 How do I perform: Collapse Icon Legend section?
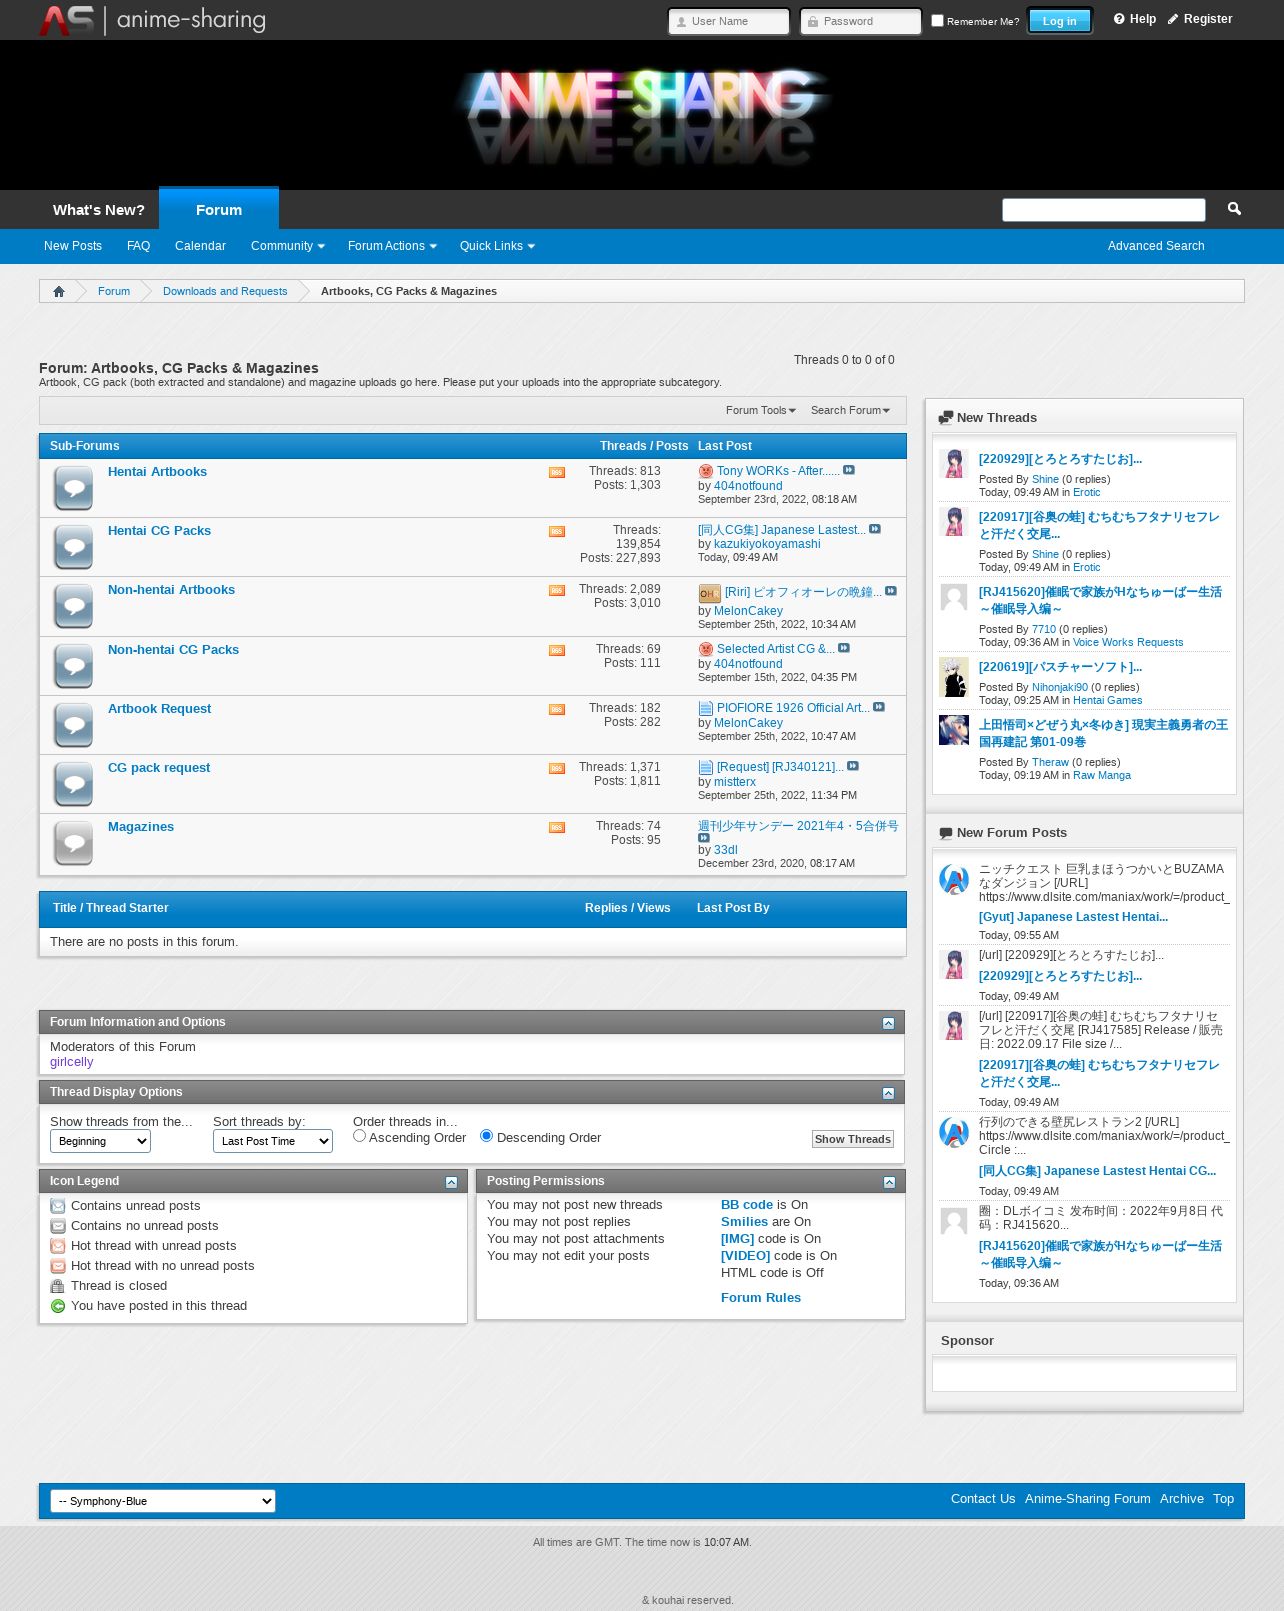click(x=451, y=1182)
